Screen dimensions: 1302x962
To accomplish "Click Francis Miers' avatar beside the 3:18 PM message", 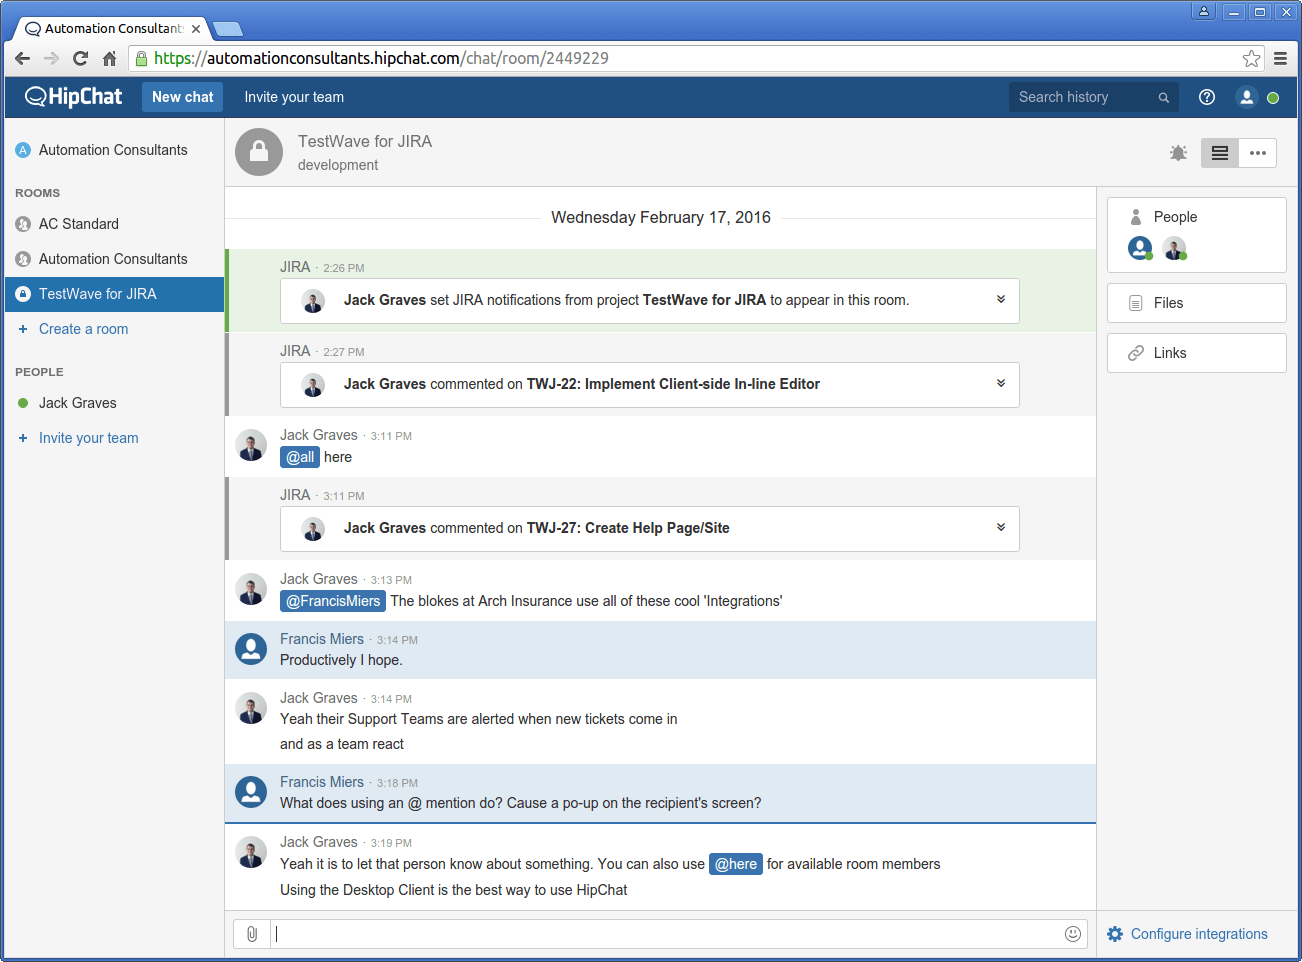I will tap(251, 792).
